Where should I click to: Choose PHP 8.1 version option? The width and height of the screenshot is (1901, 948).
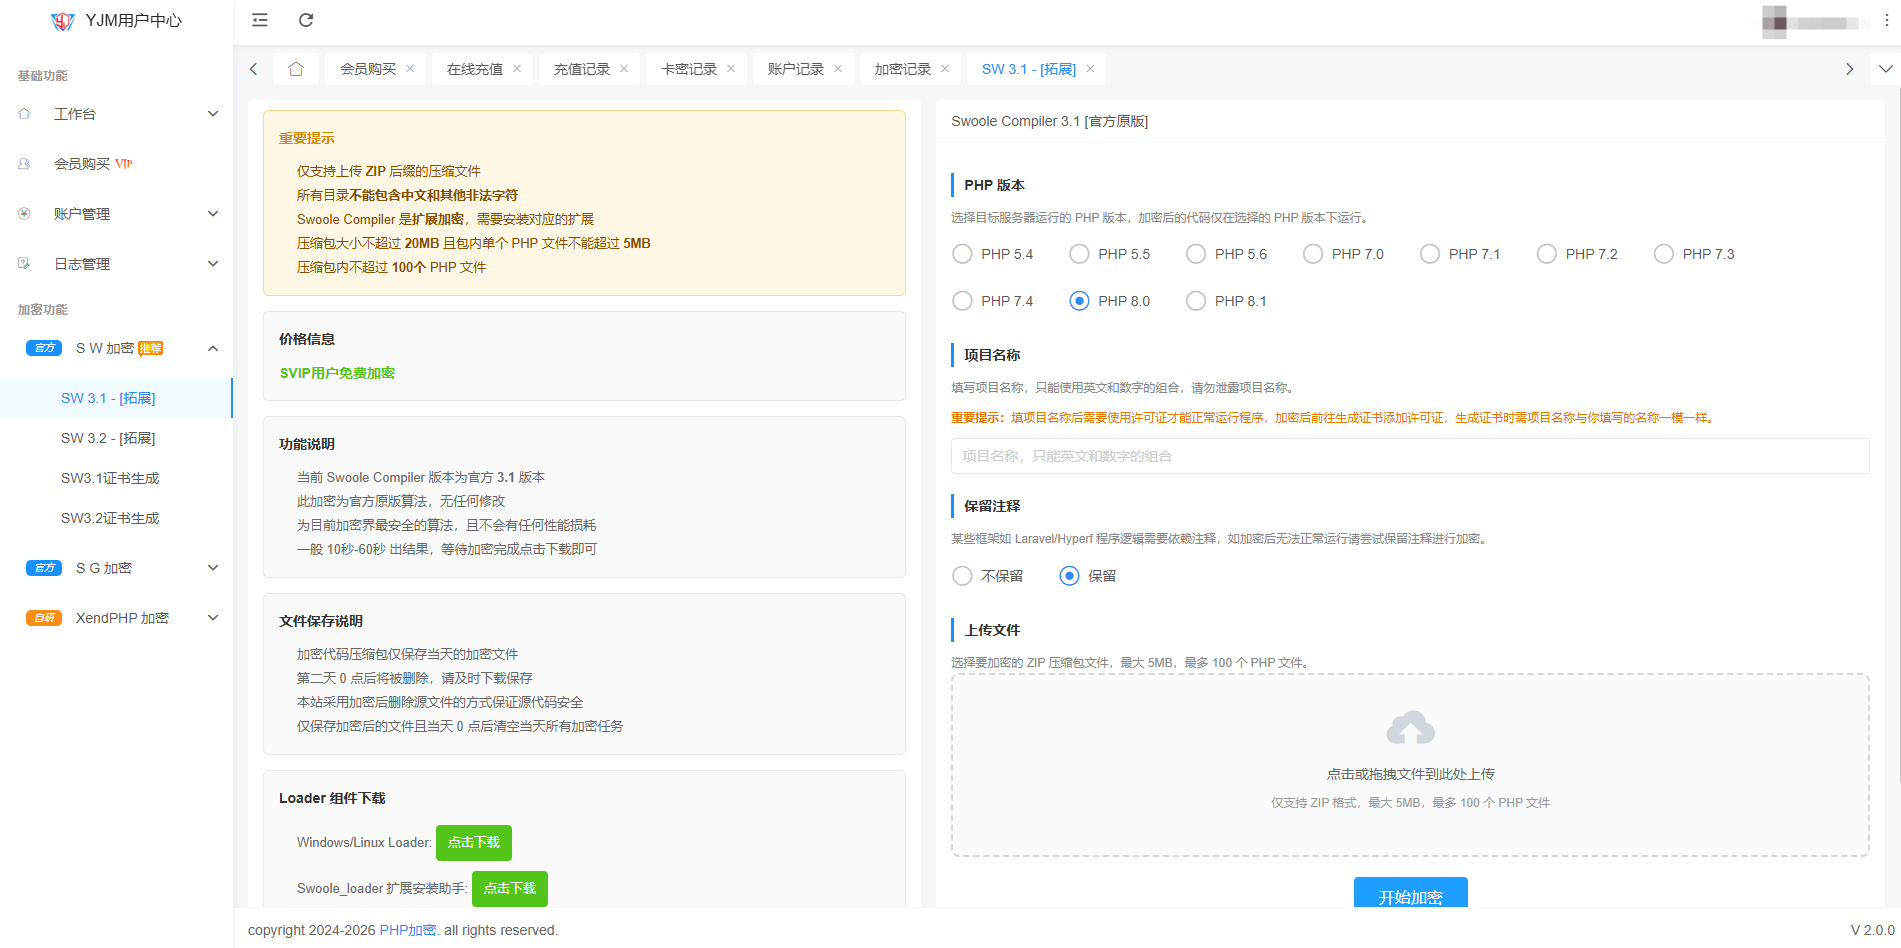(x=1196, y=301)
